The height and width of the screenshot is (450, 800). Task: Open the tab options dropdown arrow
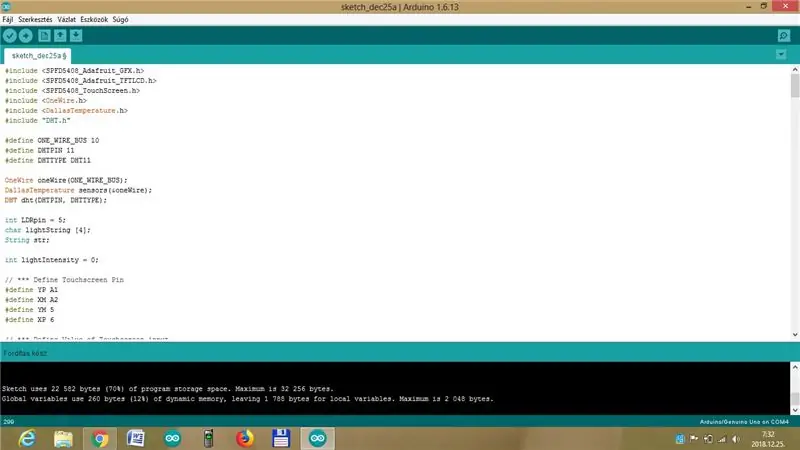click(781, 54)
